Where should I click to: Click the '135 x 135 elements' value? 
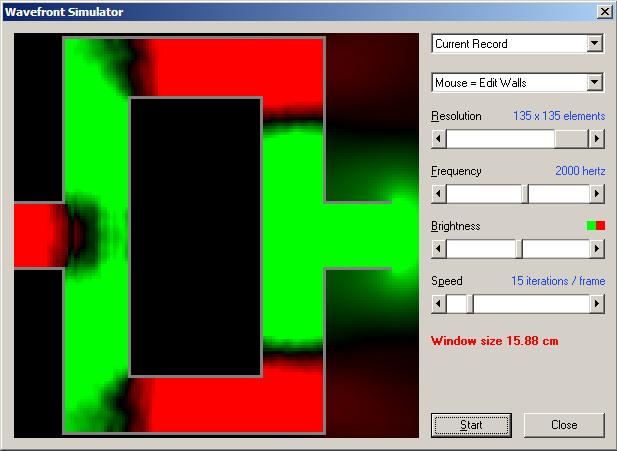pos(559,116)
